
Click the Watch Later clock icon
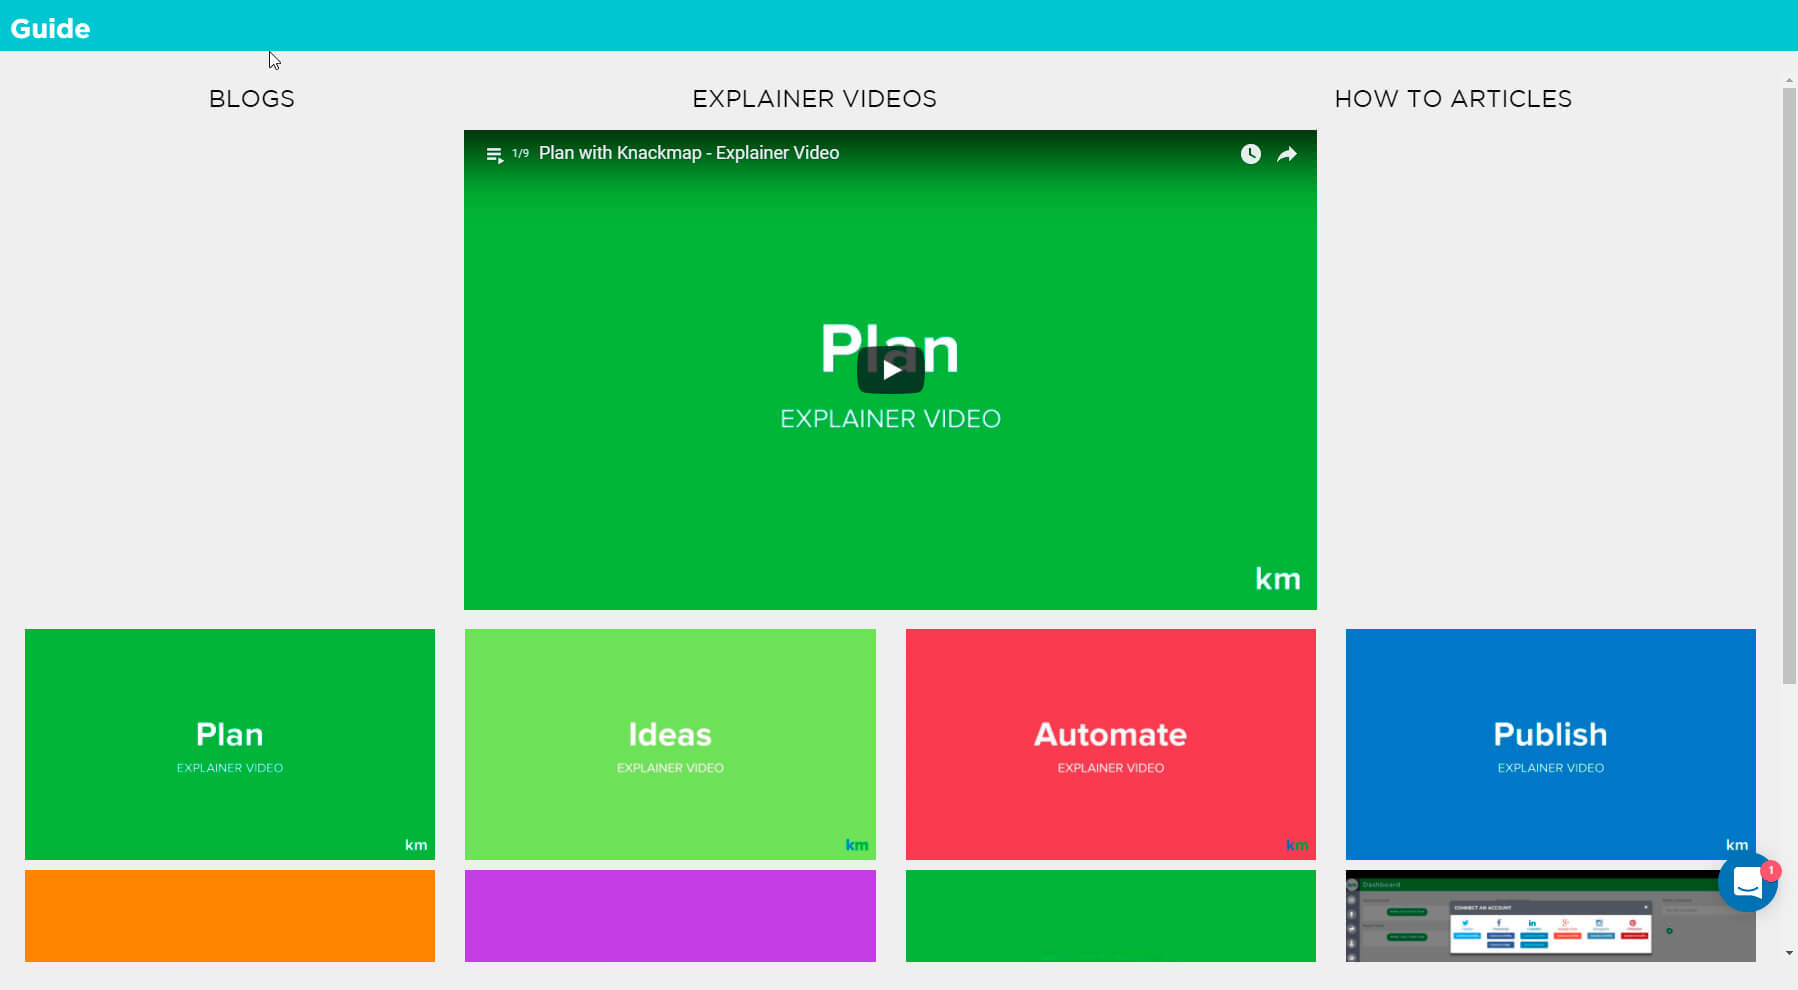tap(1250, 154)
